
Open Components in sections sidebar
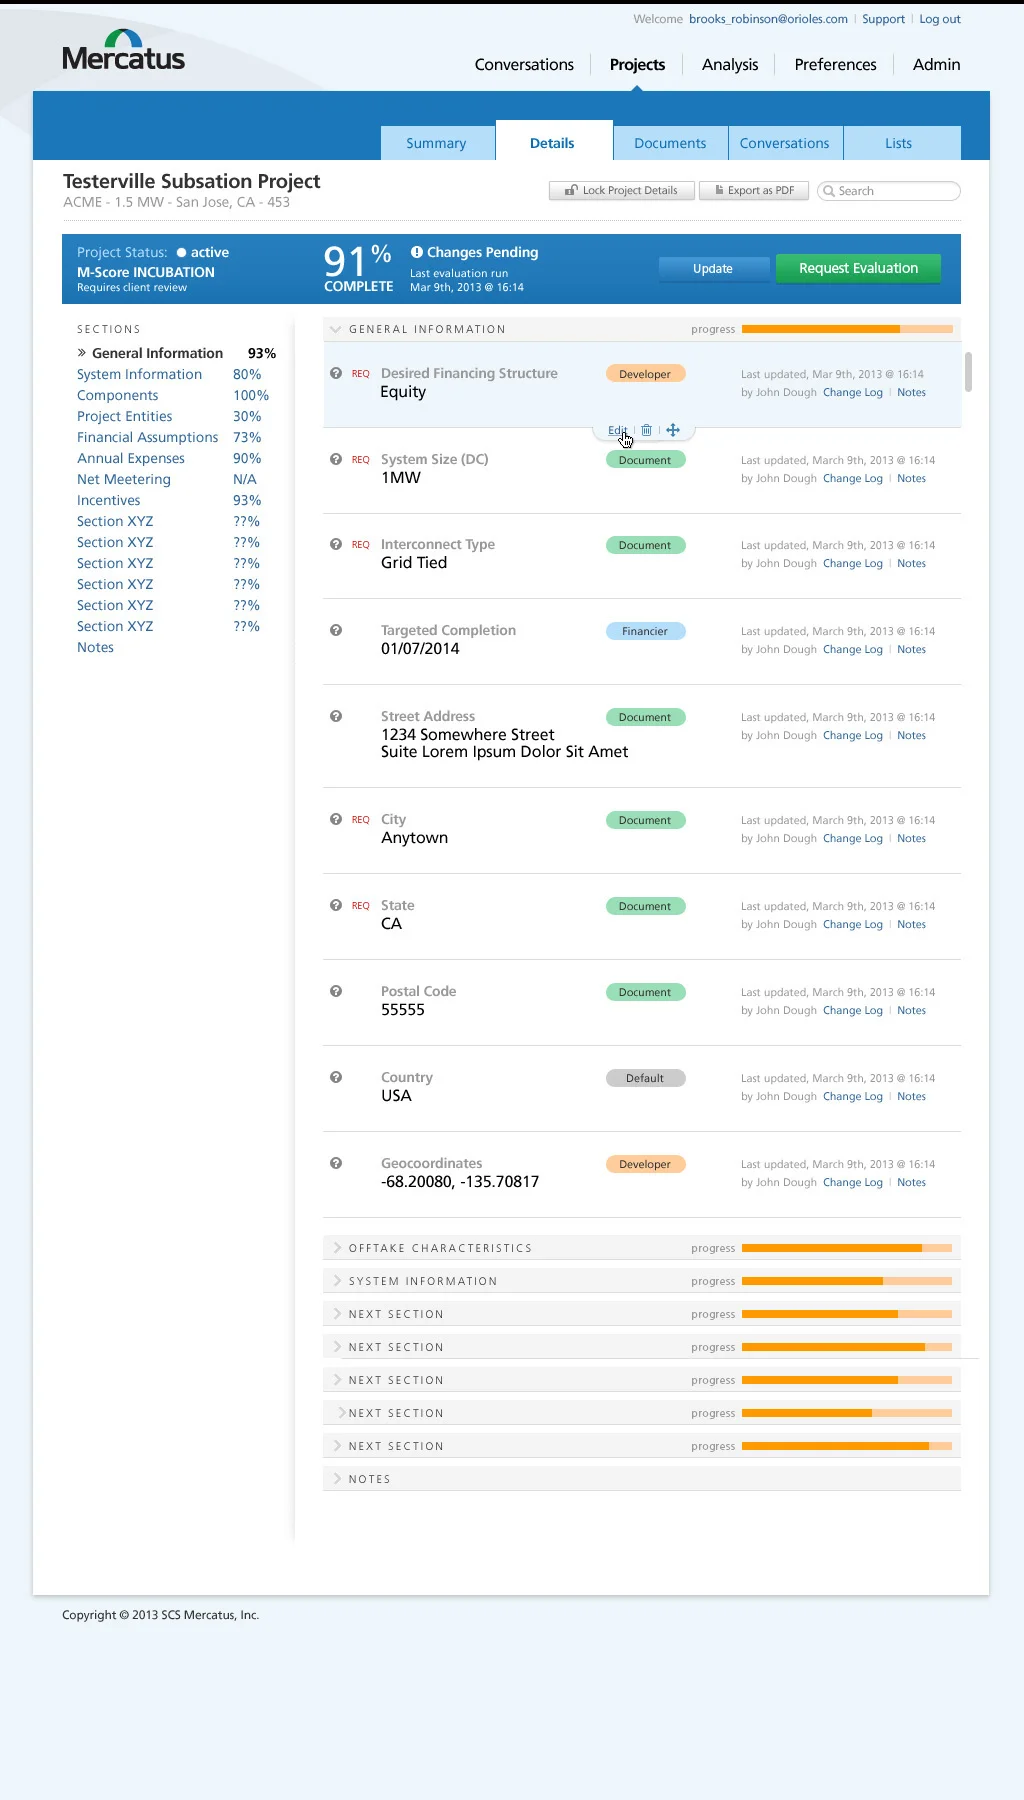point(118,395)
